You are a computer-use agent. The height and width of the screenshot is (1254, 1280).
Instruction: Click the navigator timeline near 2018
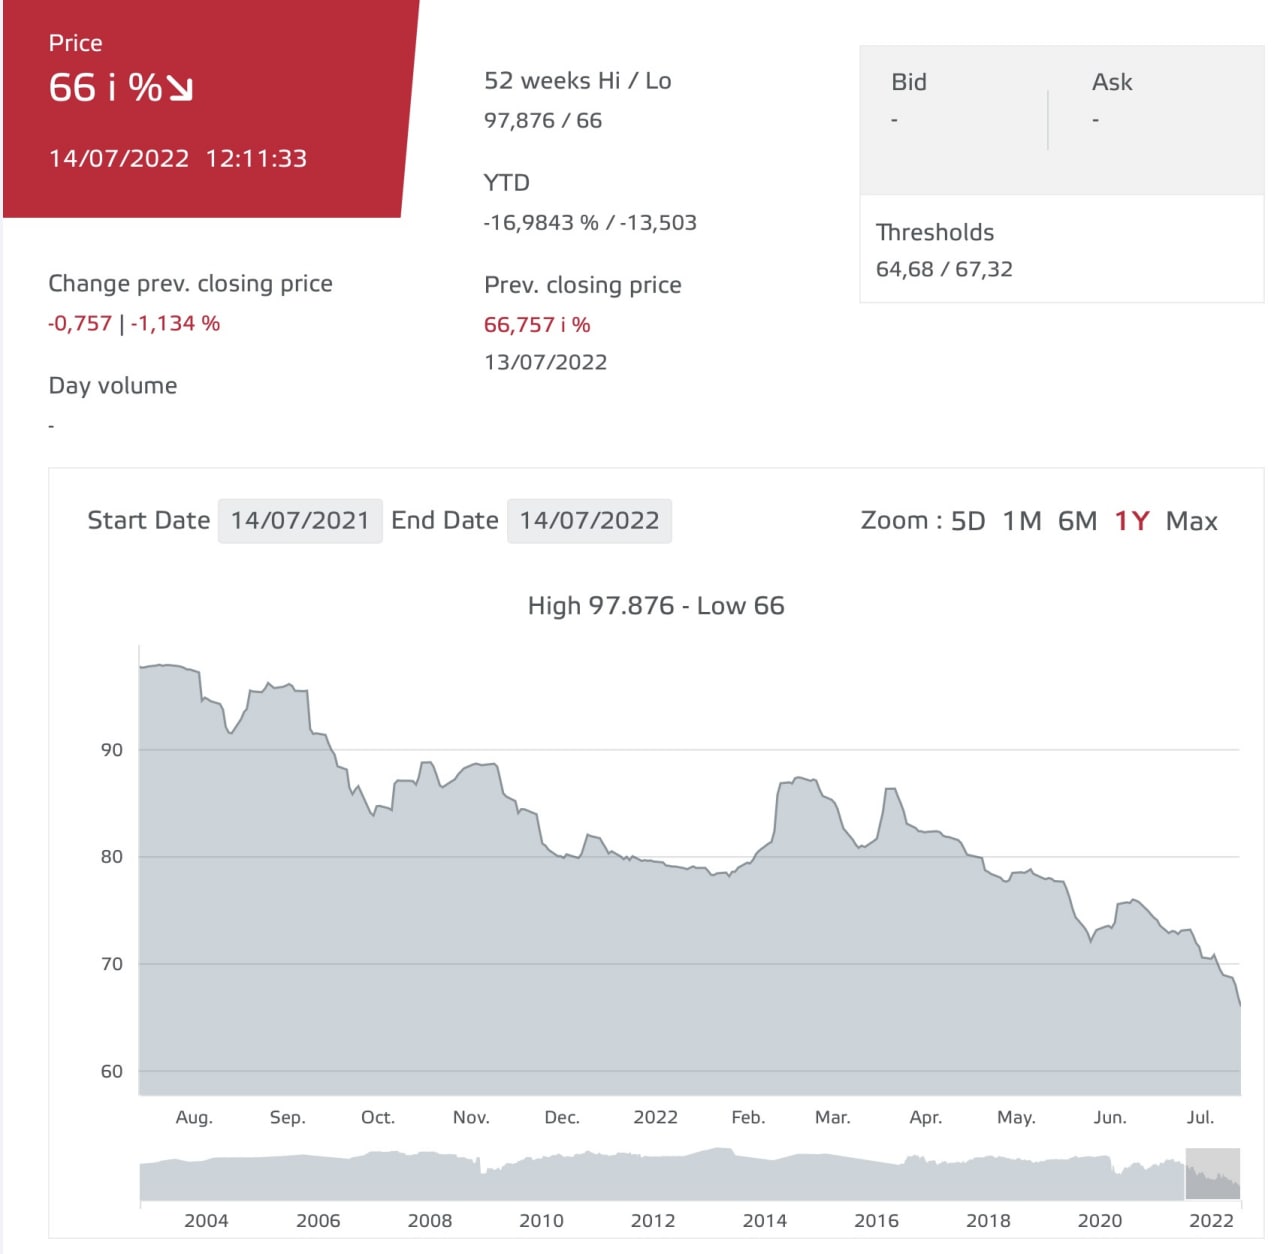point(988,1175)
